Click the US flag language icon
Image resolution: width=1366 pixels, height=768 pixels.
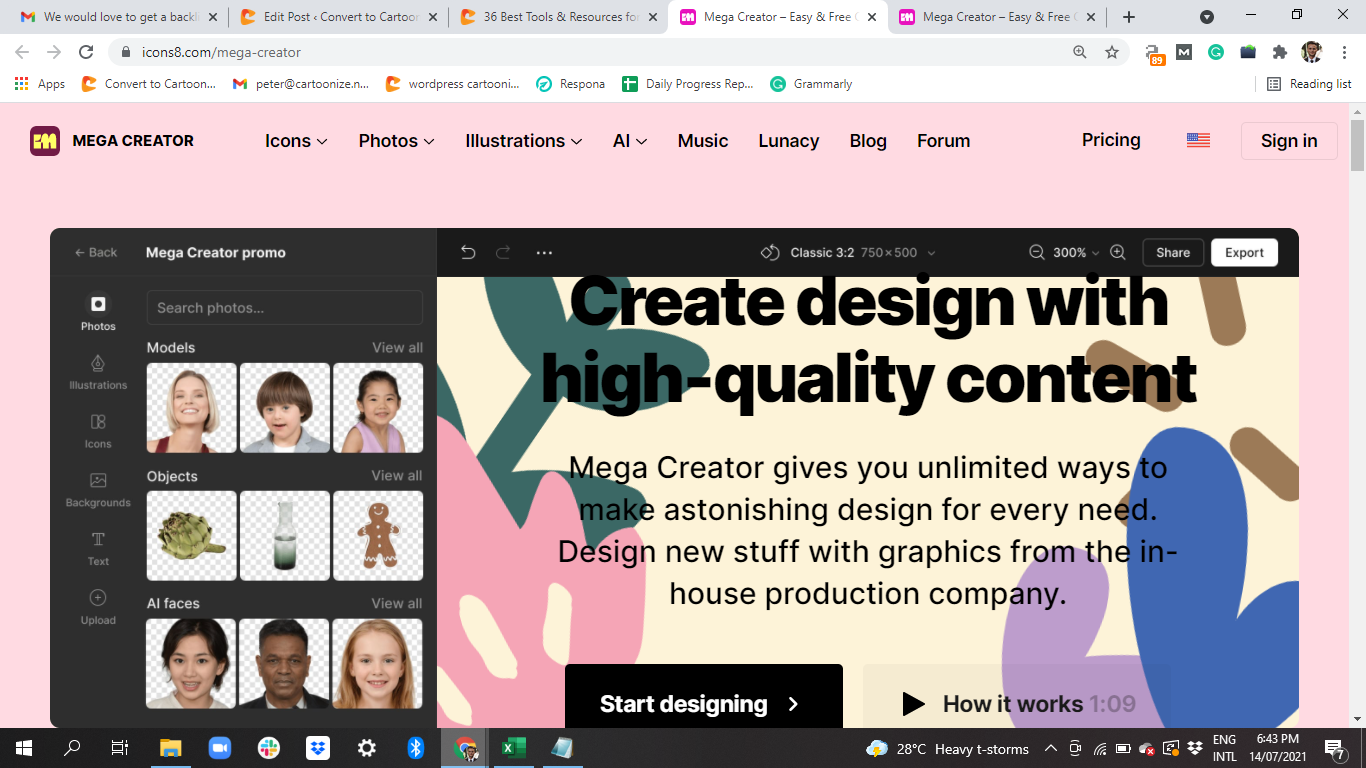[1198, 141]
